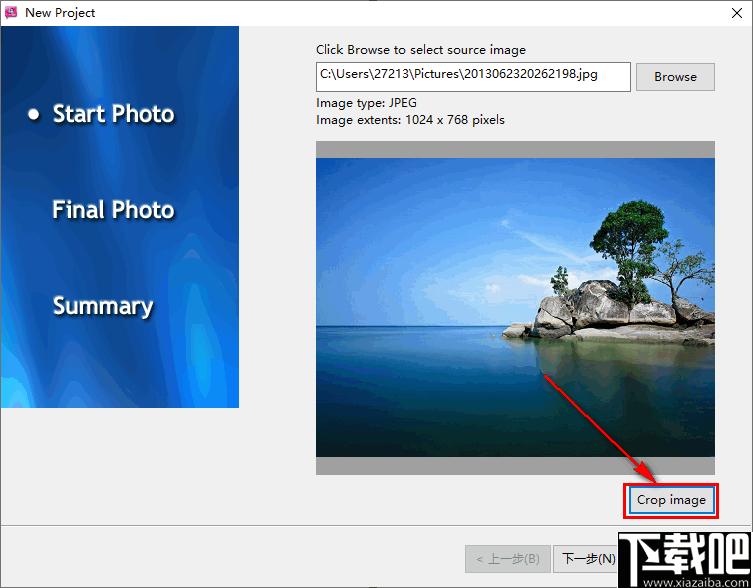Click the 下载吧 watermark logo
Image resolution: width=753 pixels, height=588 pixels.
[685, 560]
